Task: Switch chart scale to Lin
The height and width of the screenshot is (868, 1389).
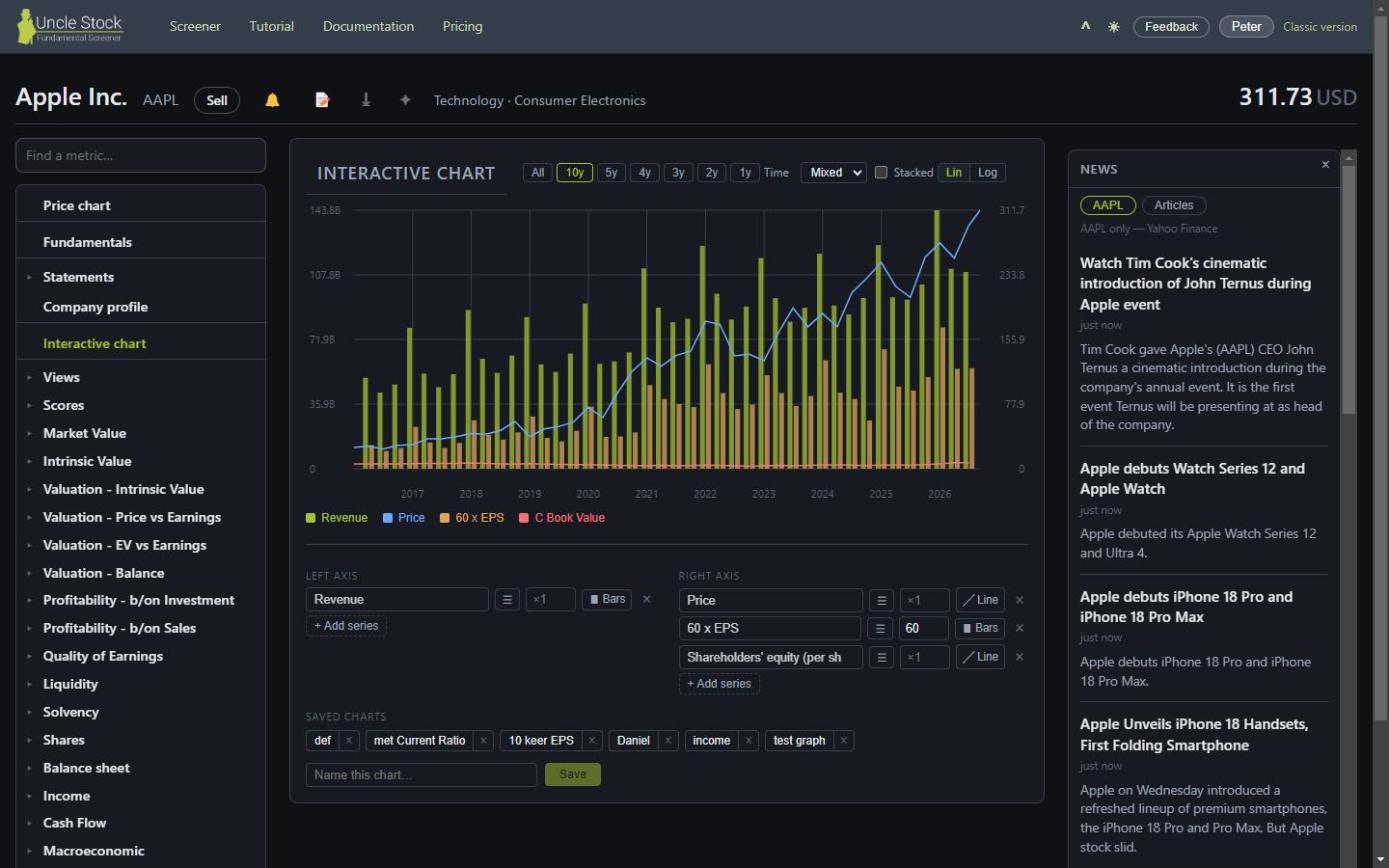Action: click(x=954, y=172)
